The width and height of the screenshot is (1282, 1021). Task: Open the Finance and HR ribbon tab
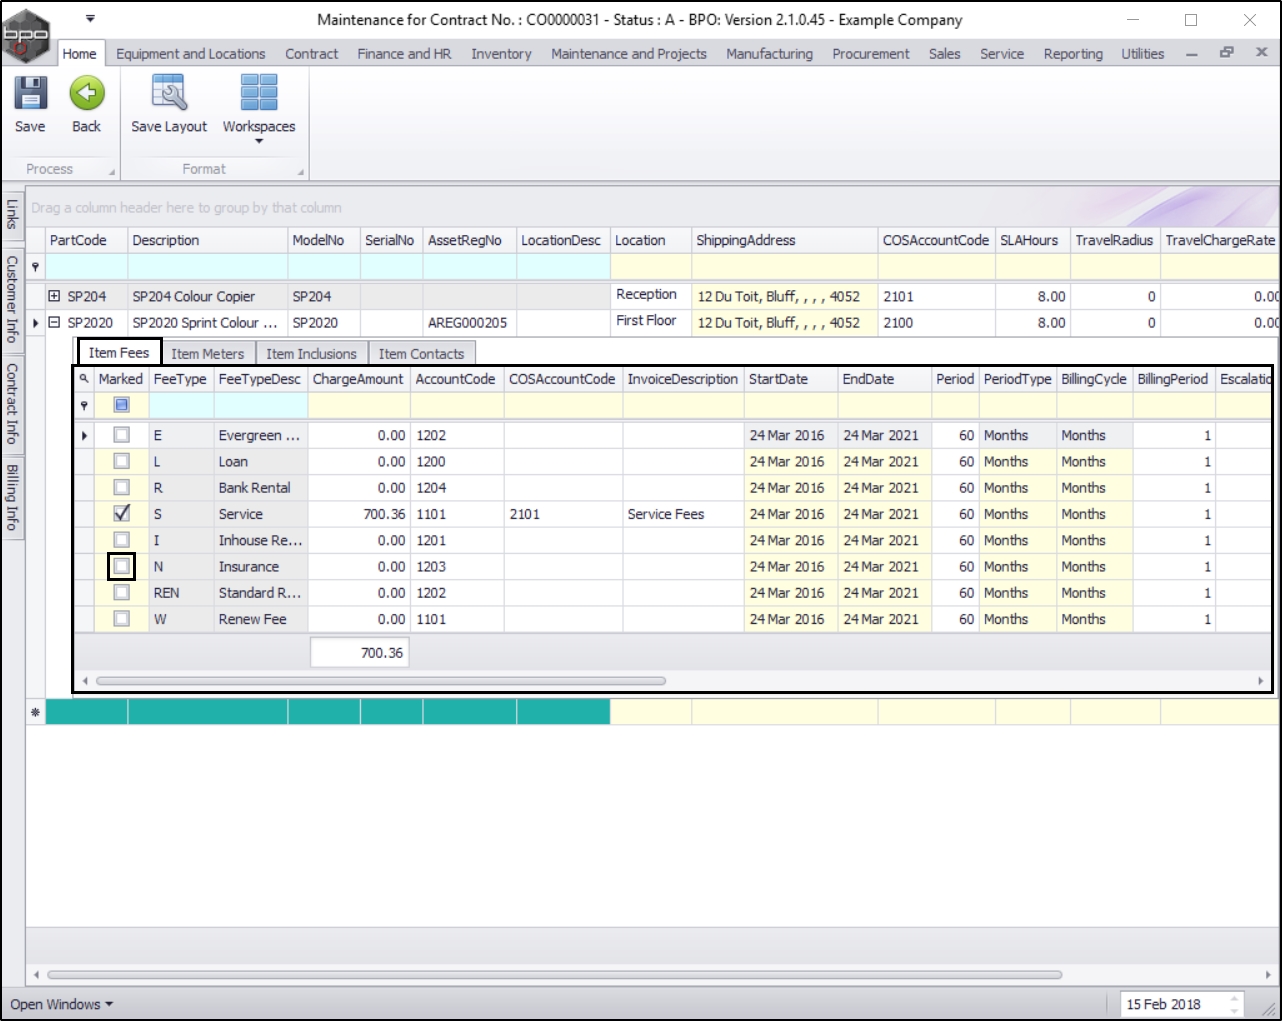pyautogui.click(x=404, y=54)
